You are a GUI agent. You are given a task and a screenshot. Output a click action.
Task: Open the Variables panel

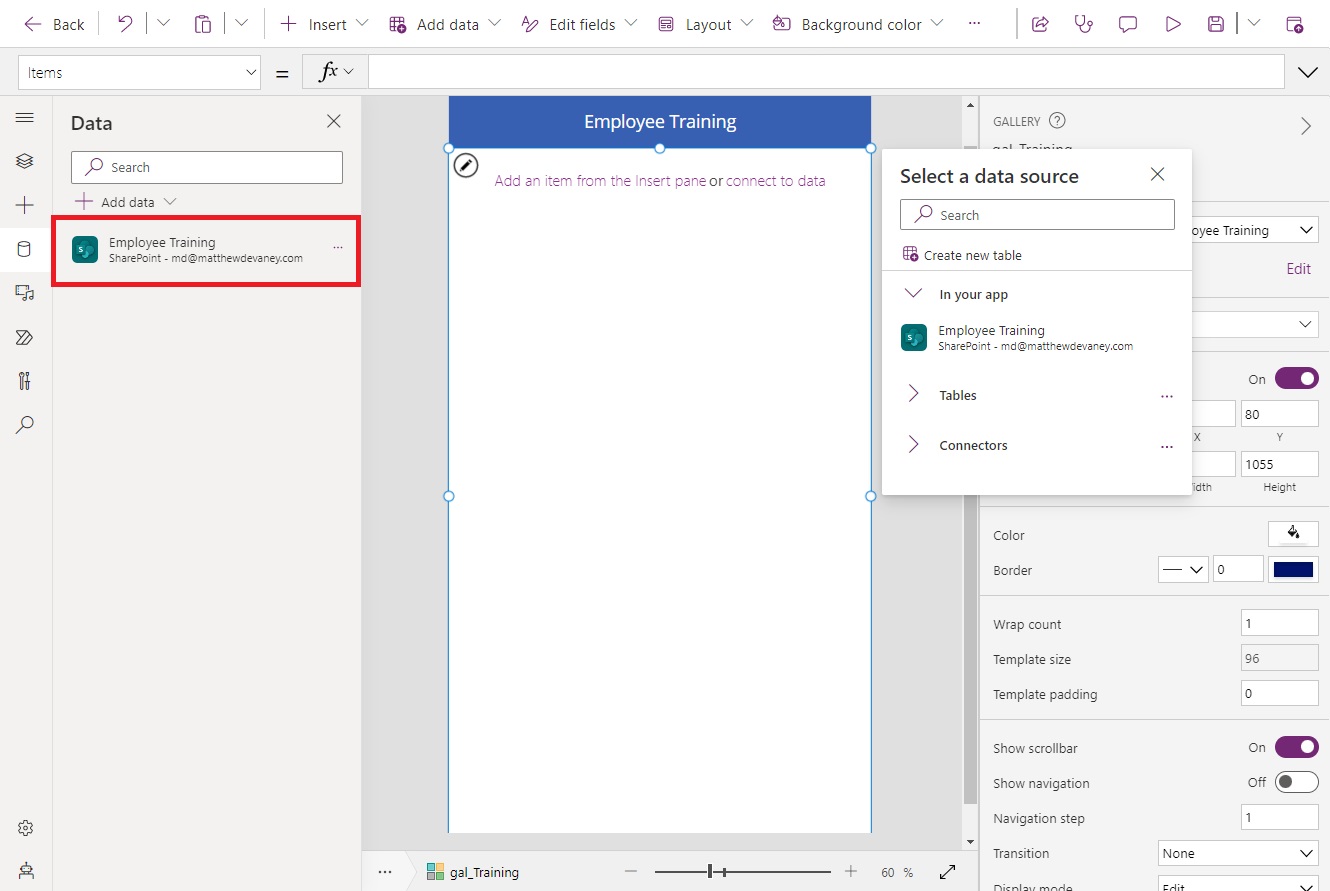[25, 381]
